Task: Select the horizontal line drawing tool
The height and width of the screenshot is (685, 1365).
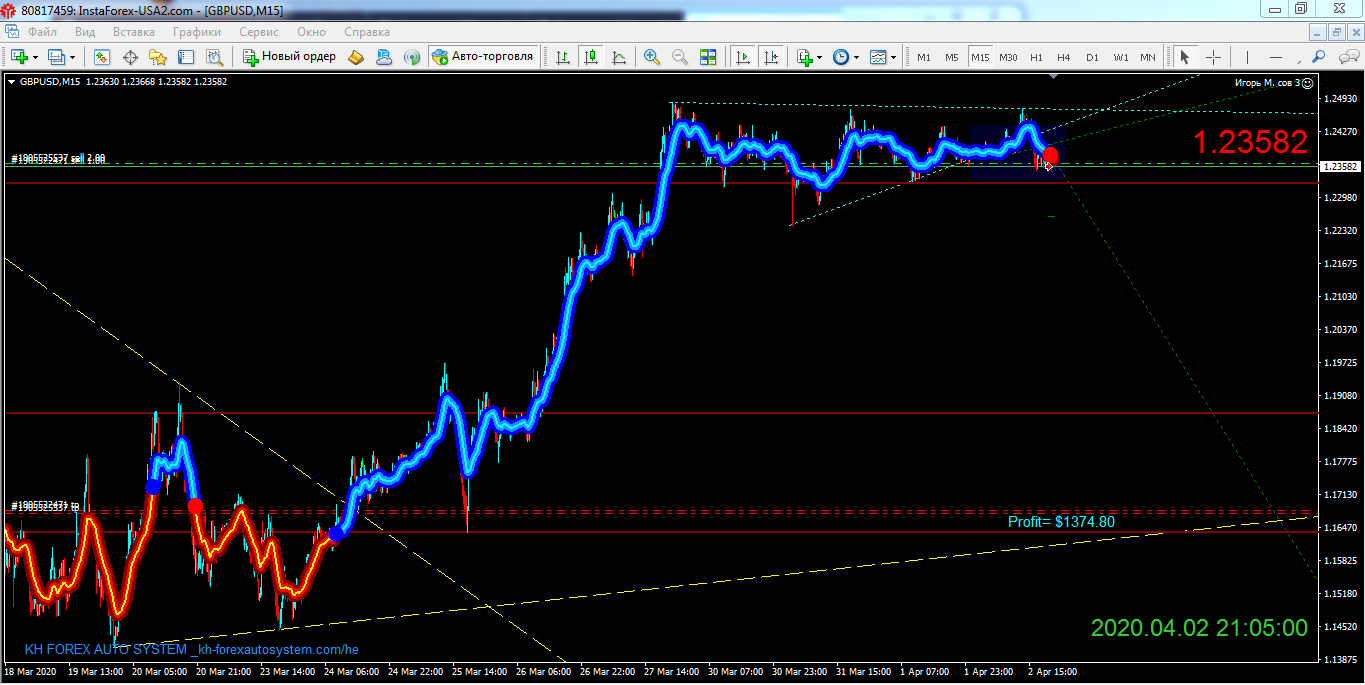Action: 1275,57
